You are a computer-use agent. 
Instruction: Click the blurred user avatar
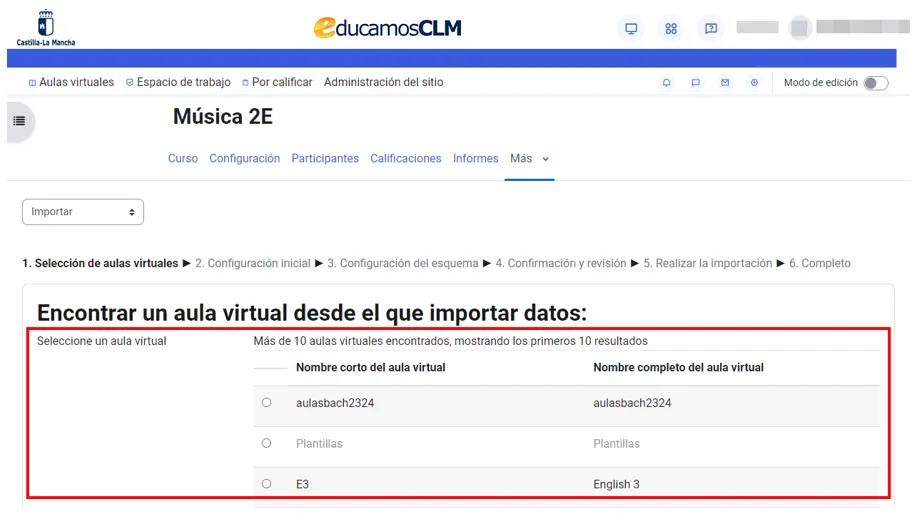coord(799,28)
